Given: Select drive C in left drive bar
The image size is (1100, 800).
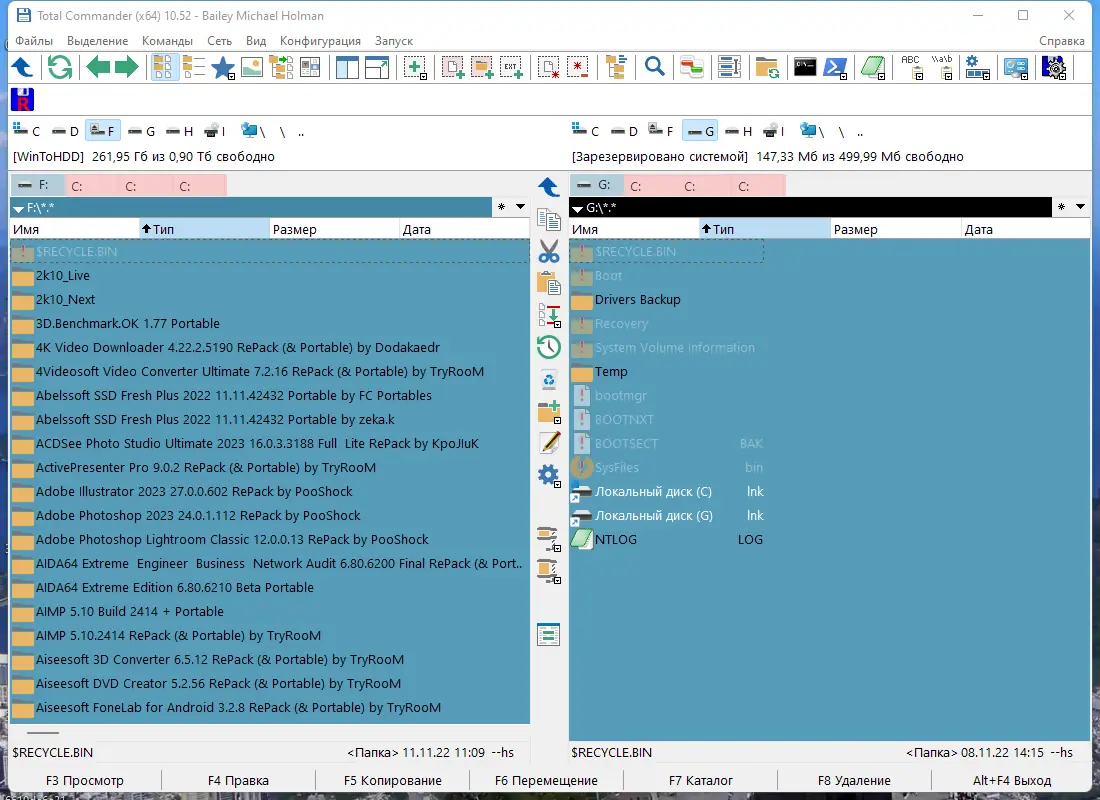Looking at the screenshot, I should click(x=27, y=131).
